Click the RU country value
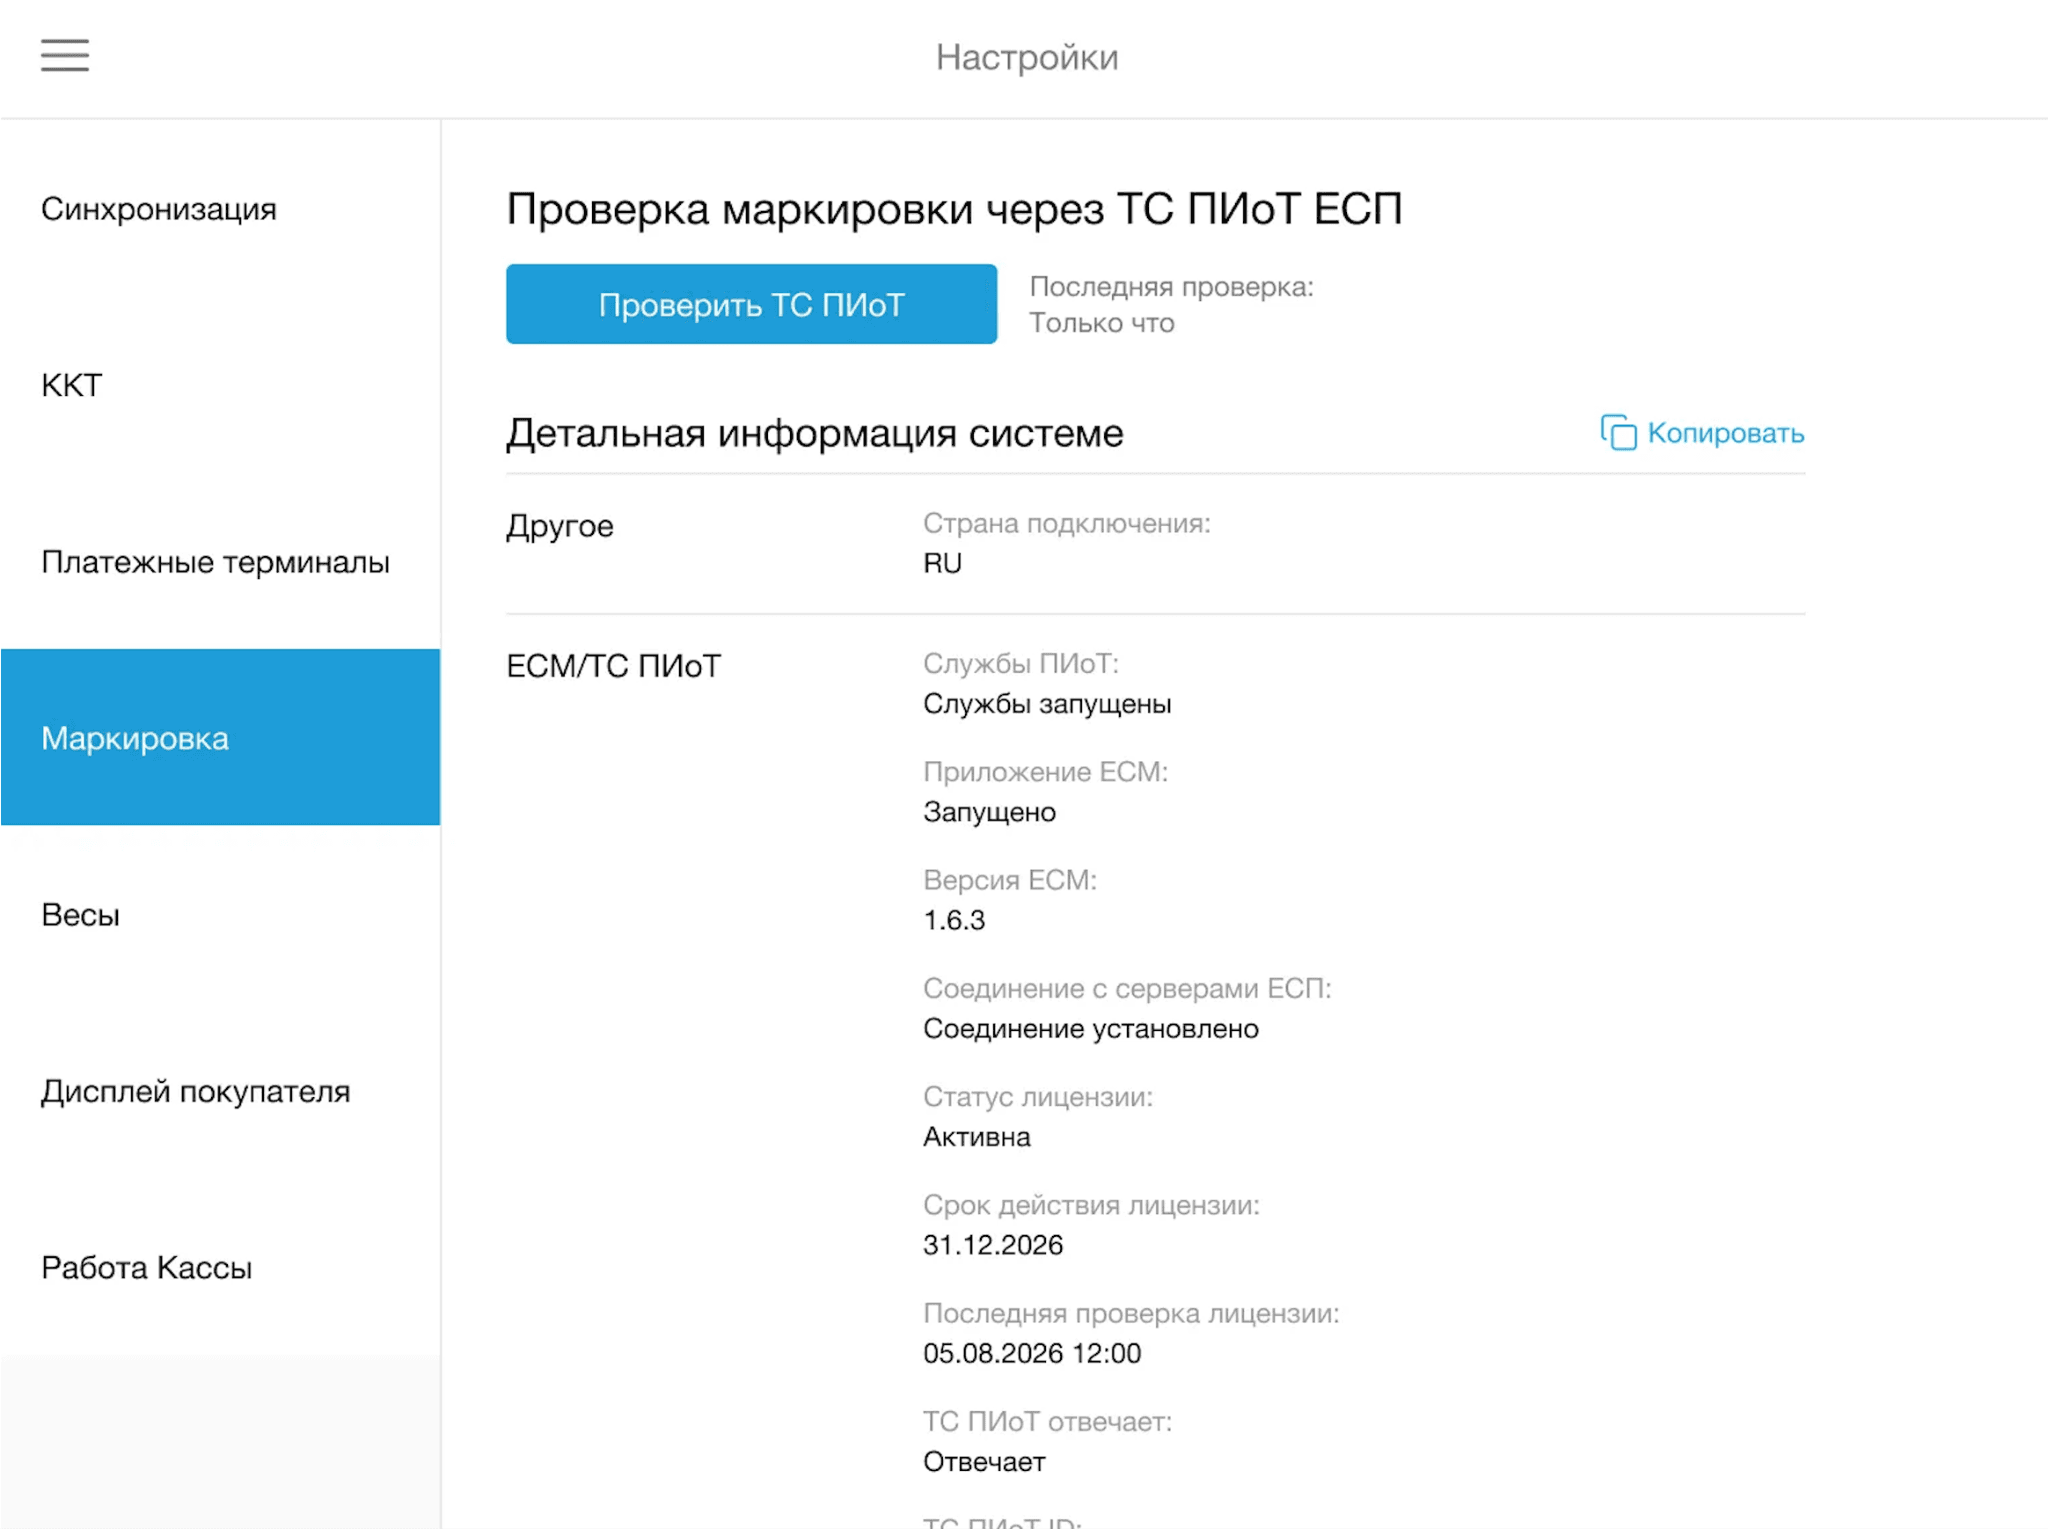 coord(942,563)
